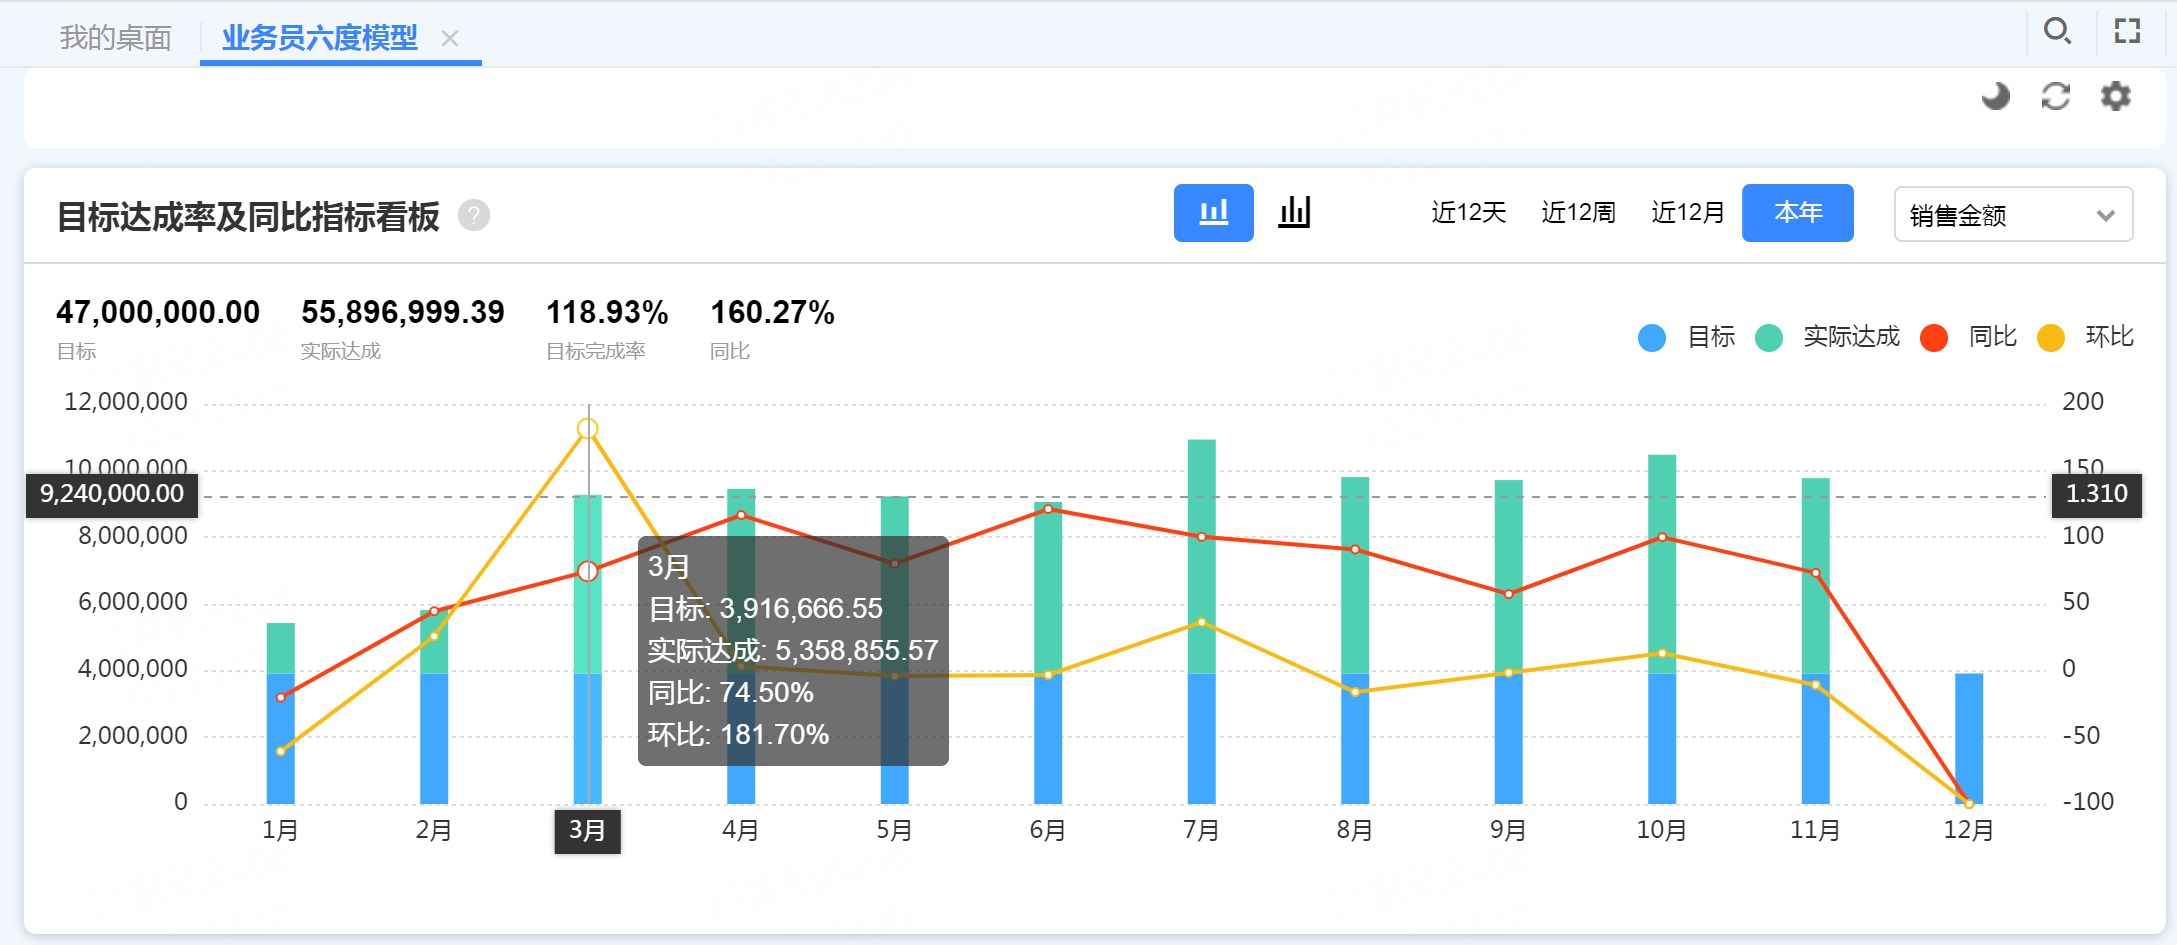Viewport: 2177px width, 945px height.
Task: Open the search magnifier icon
Action: (x=2057, y=31)
